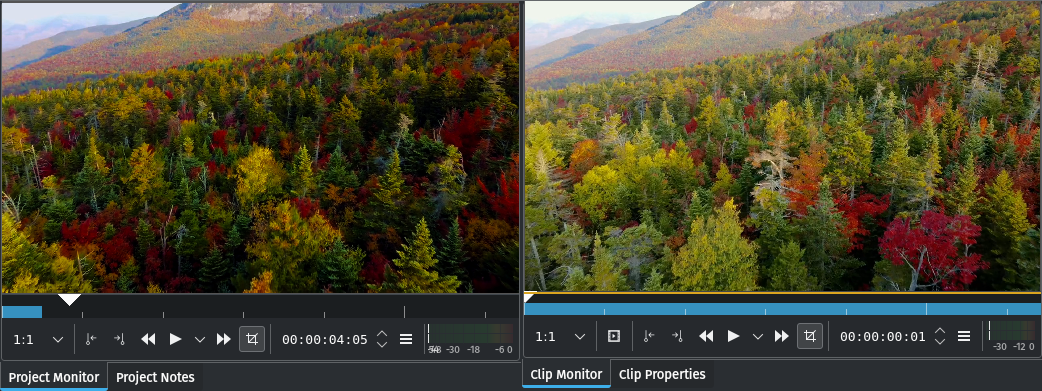Click the blue zone bar in Project Monitor ruler
The width and height of the screenshot is (1042, 391).
click(x=22, y=312)
